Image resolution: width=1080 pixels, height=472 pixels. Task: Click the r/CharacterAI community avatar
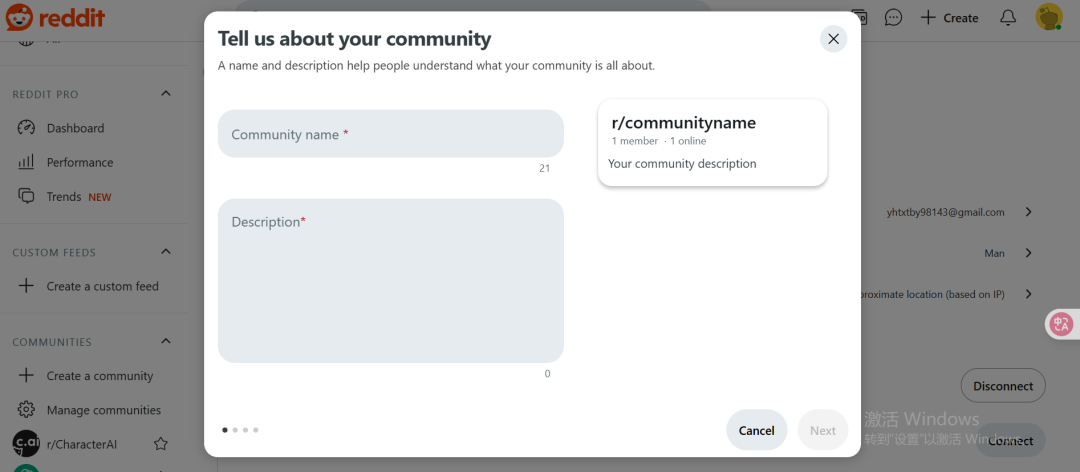(26, 443)
